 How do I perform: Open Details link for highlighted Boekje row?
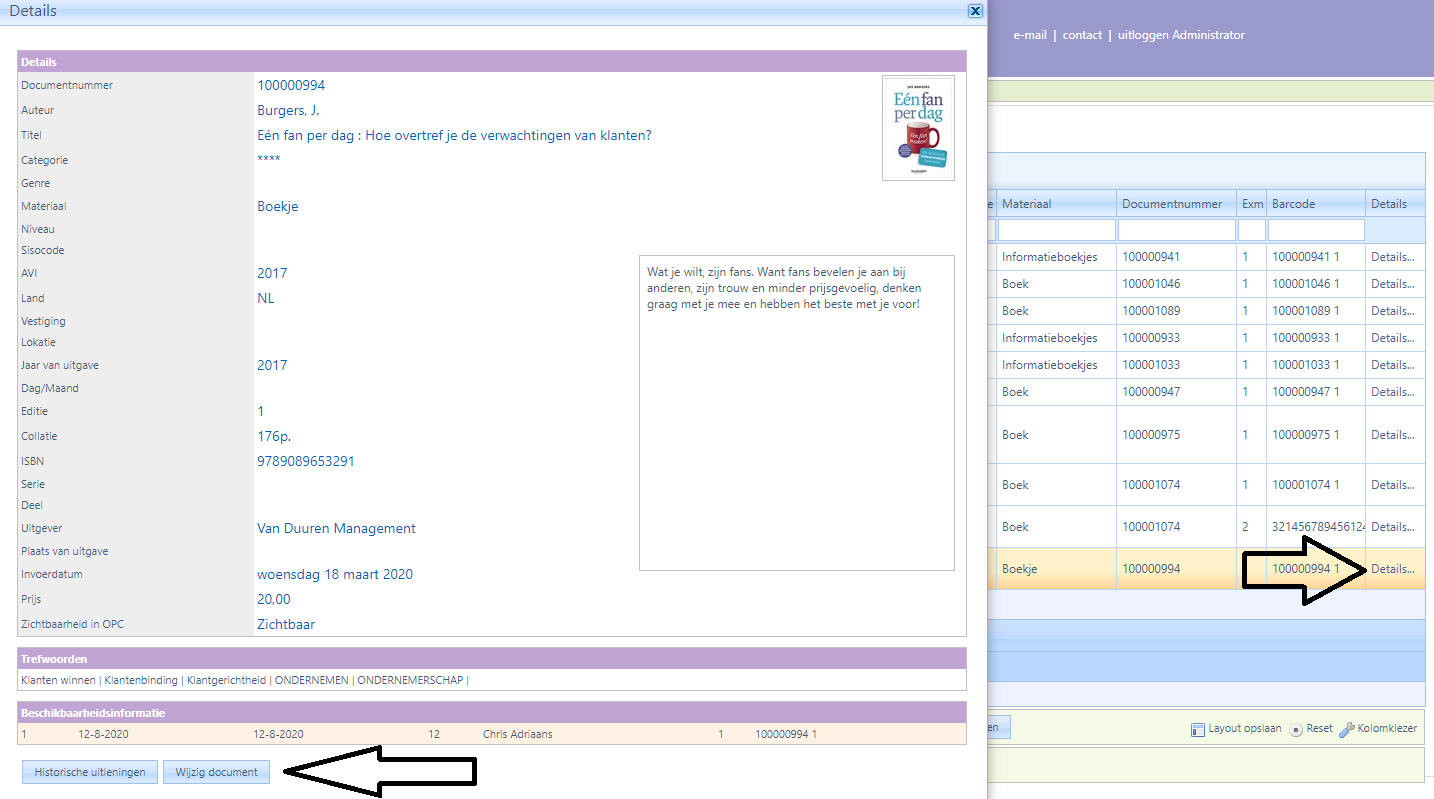[x=1392, y=569]
